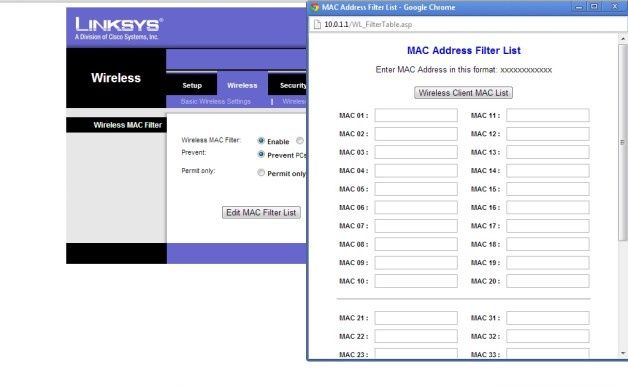
Task: Click the MAC 01 input field
Action: [416, 115]
